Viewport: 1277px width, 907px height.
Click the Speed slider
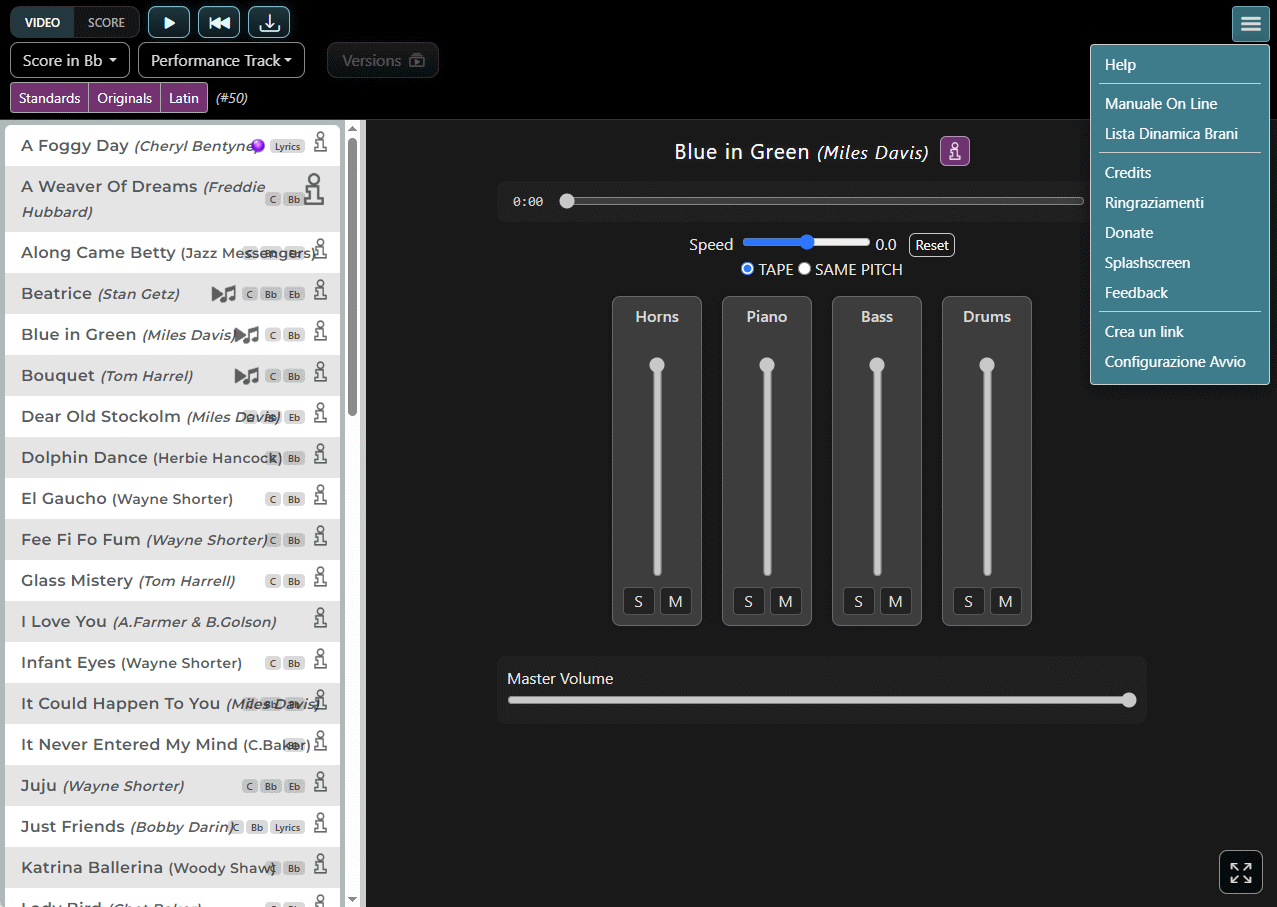tap(806, 242)
